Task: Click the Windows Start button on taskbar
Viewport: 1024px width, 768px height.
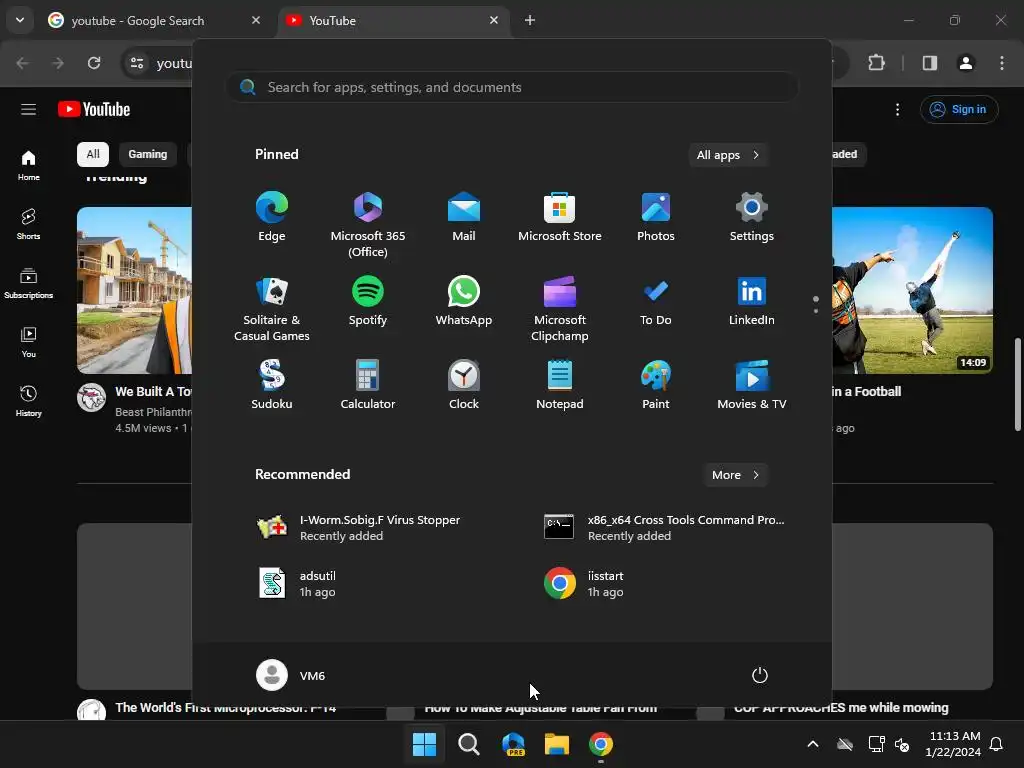Action: 424,744
